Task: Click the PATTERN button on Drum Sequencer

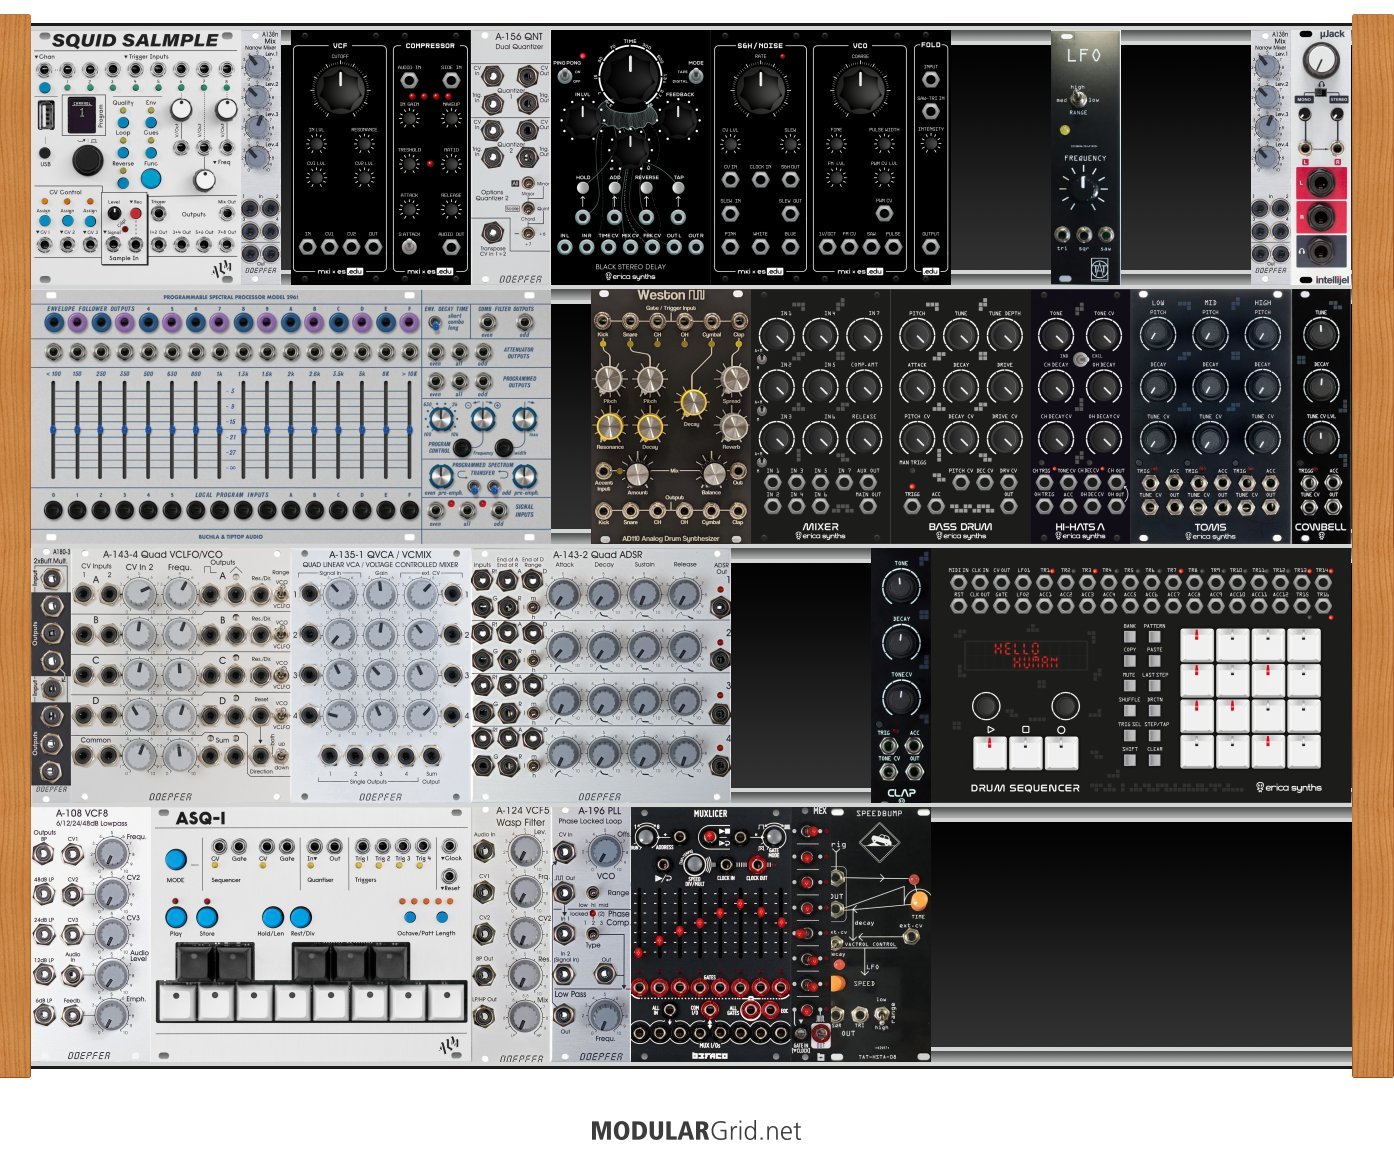Action: 1154,637
